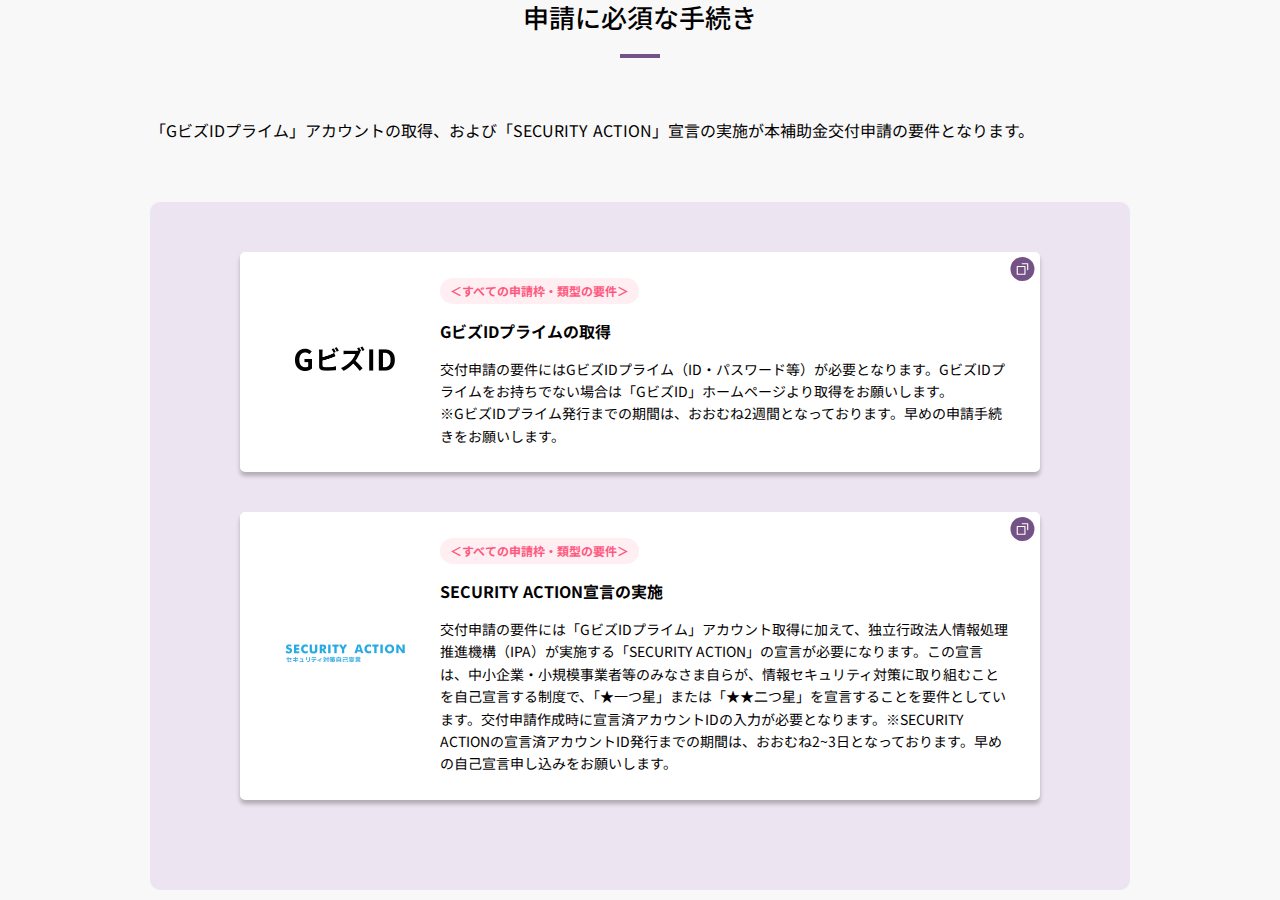
Task: Click the requirement tag above GビズIDプライムの取得
Action: pos(539,291)
